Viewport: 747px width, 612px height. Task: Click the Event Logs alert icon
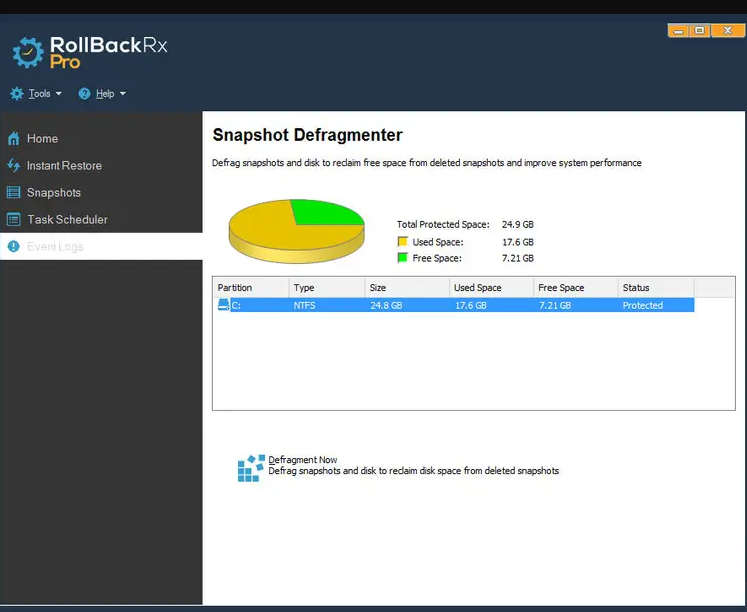pos(13,246)
